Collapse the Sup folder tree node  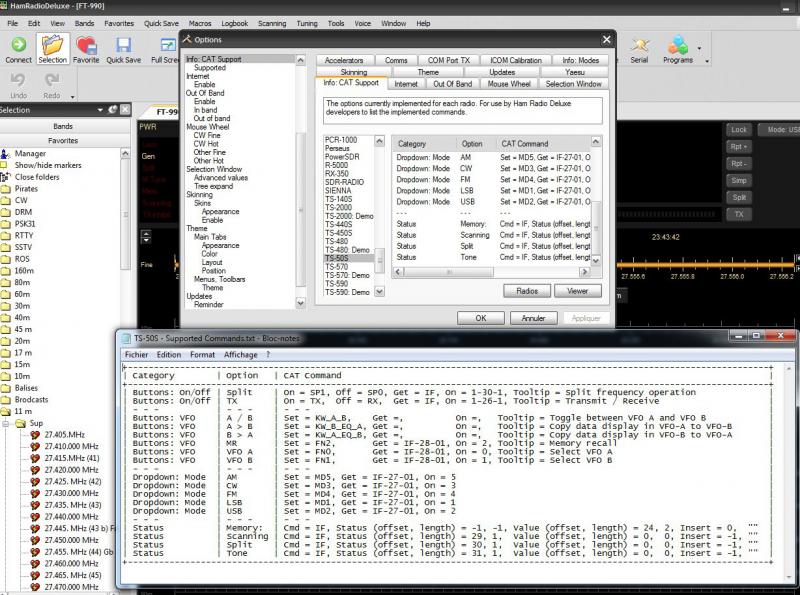(6, 424)
